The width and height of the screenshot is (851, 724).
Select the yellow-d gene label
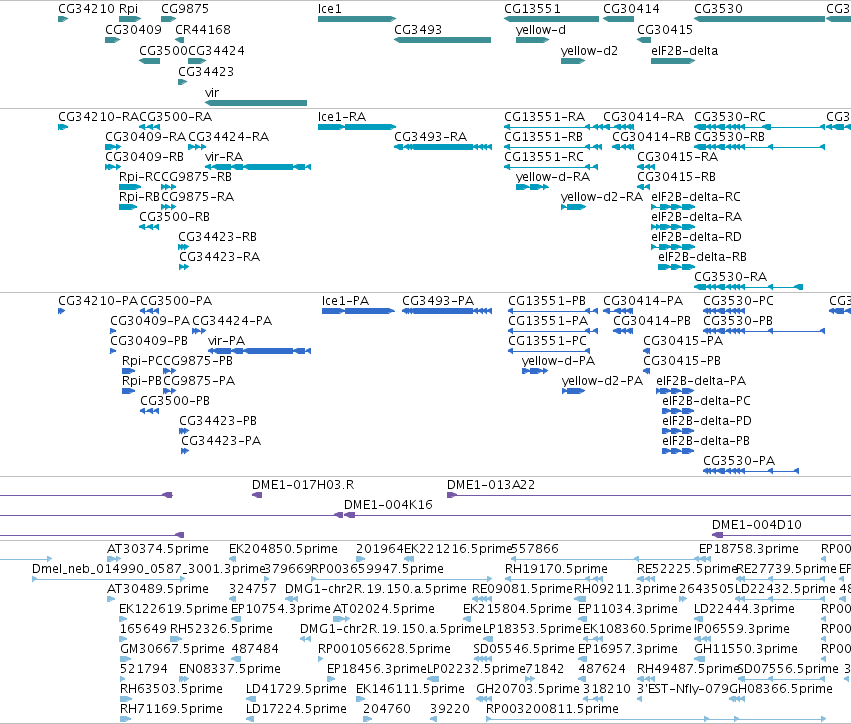541,30
